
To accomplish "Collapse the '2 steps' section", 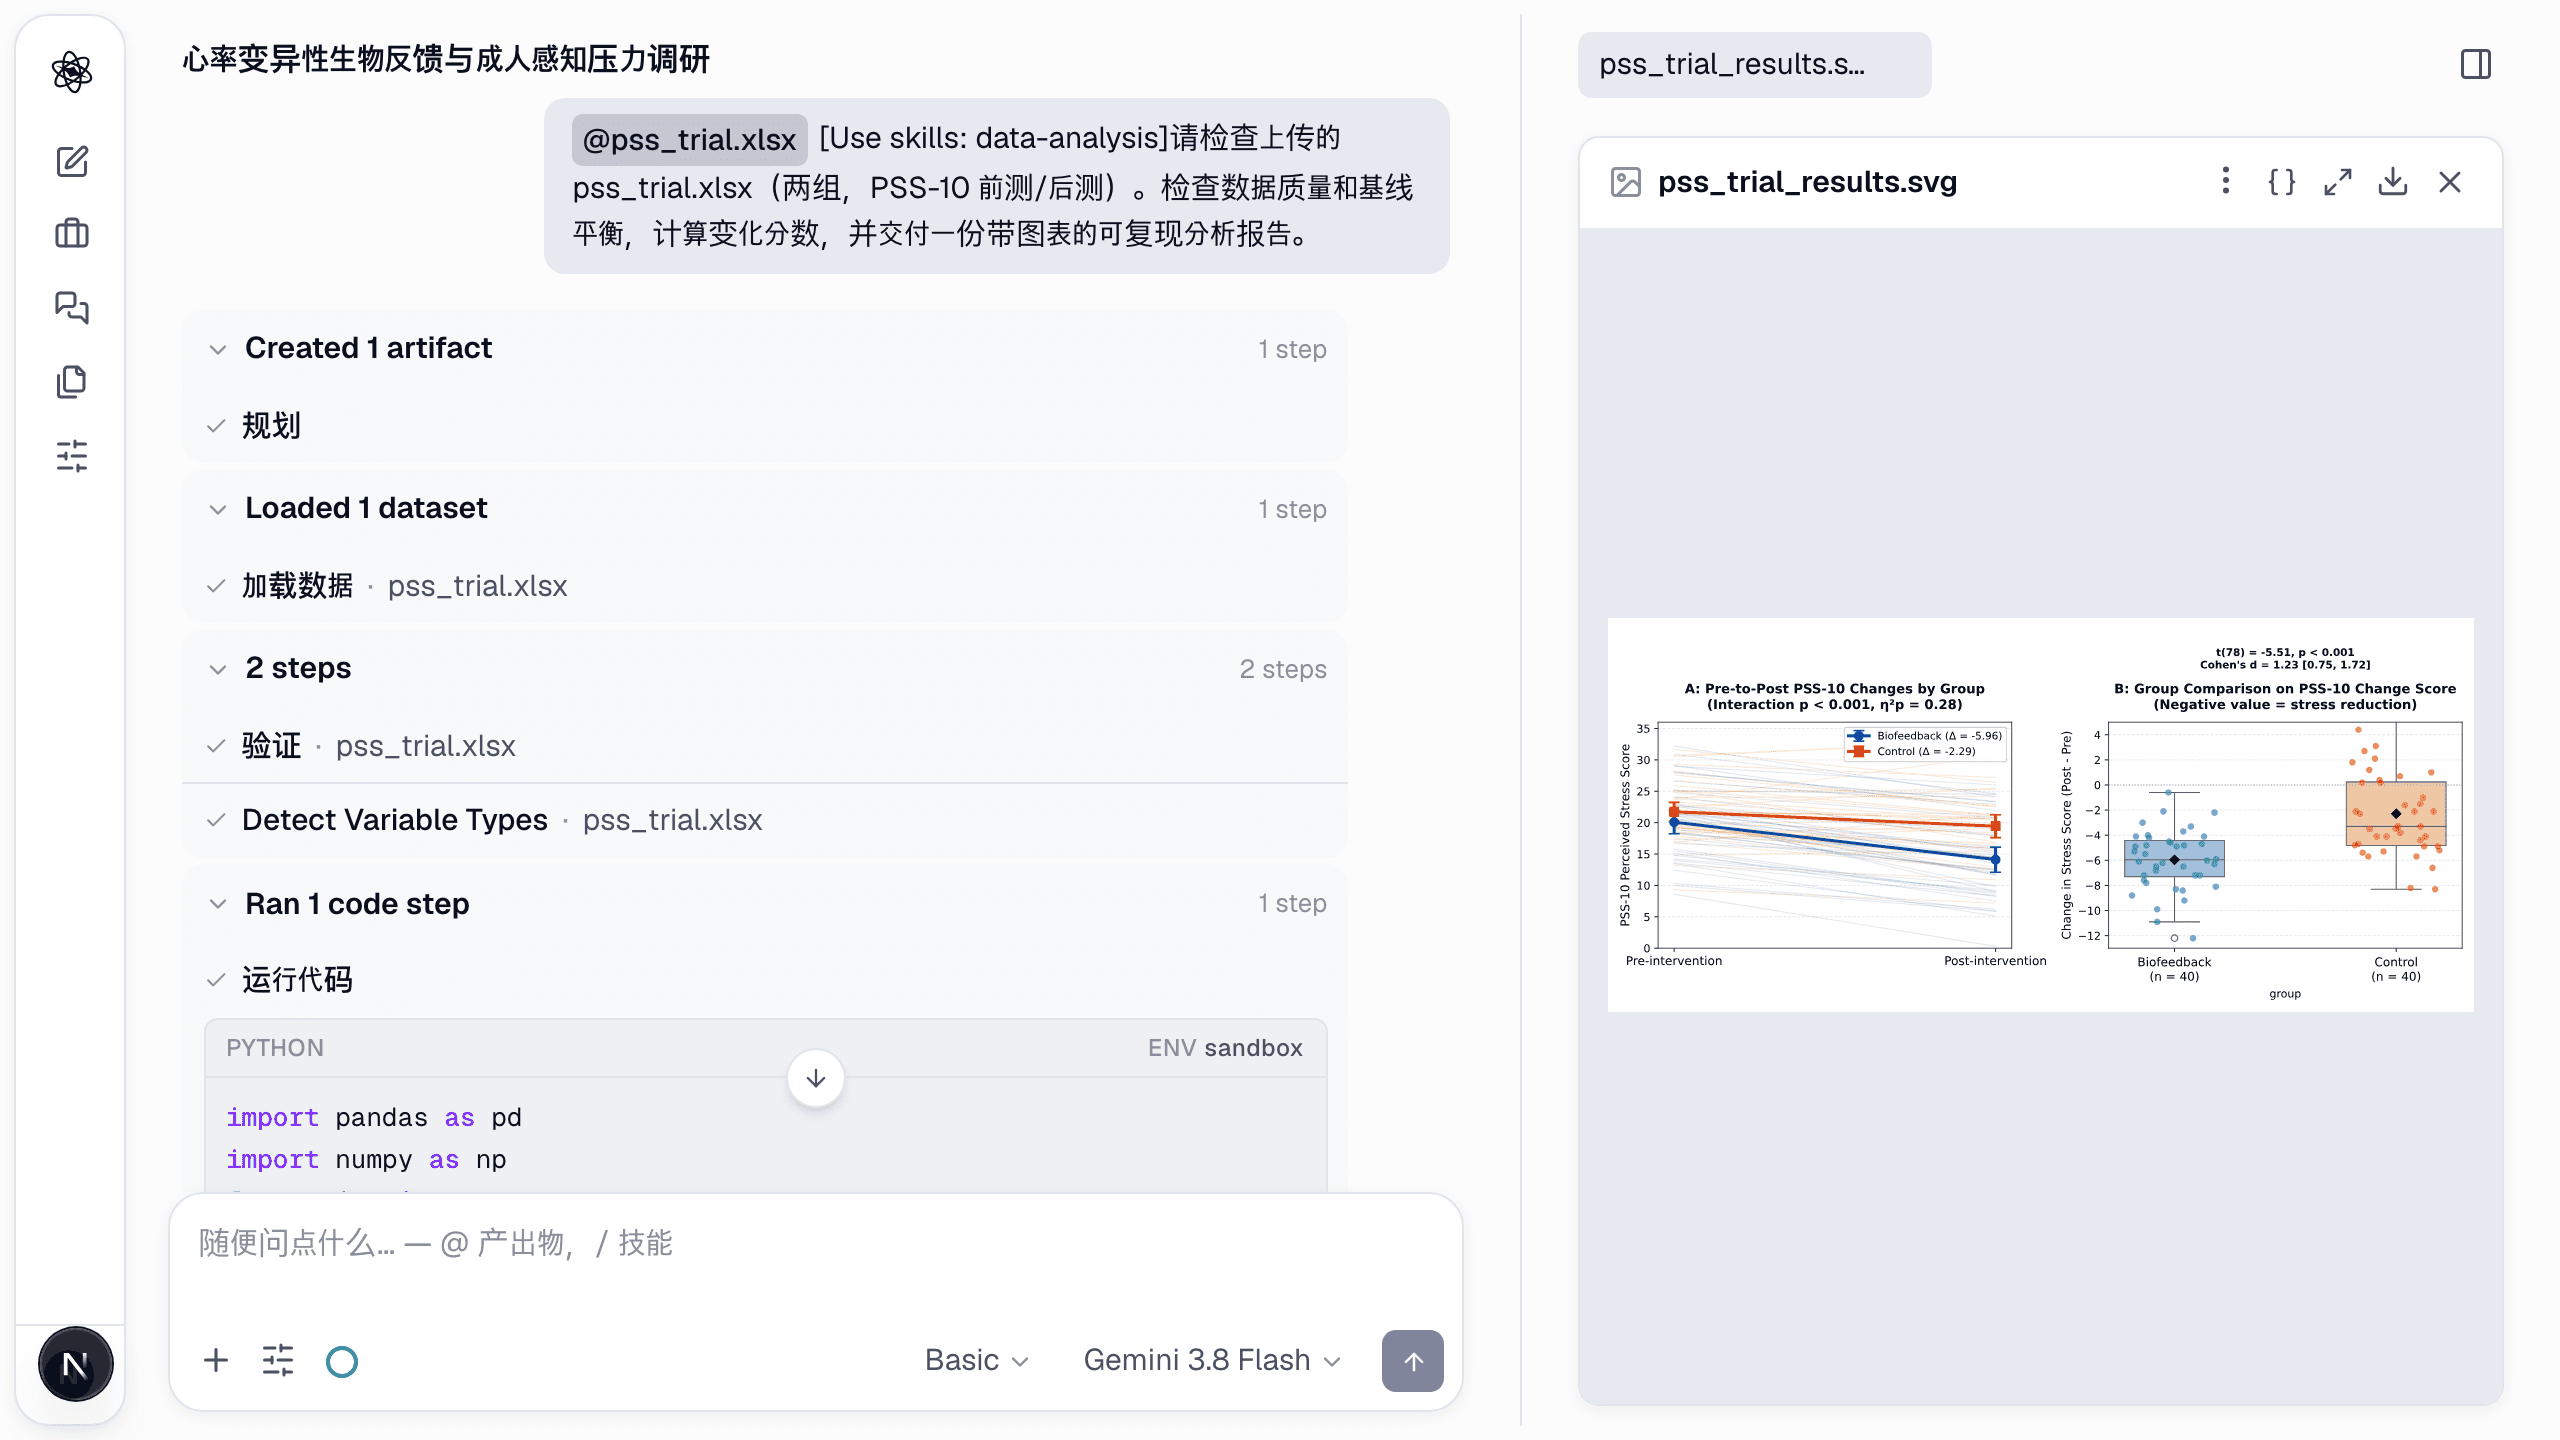I will [x=218, y=669].
